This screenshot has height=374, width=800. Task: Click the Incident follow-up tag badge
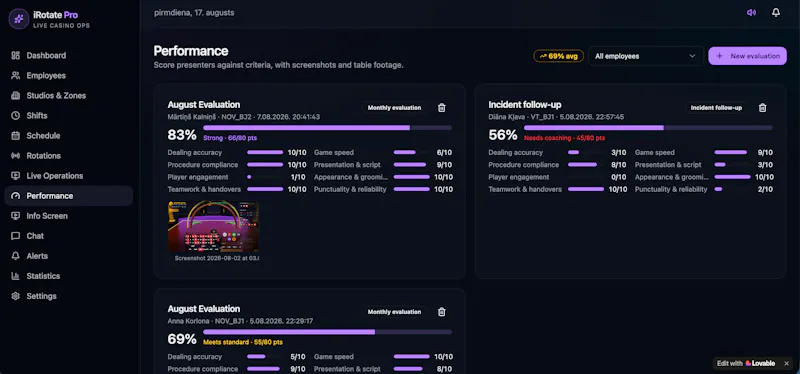point(716,108)
